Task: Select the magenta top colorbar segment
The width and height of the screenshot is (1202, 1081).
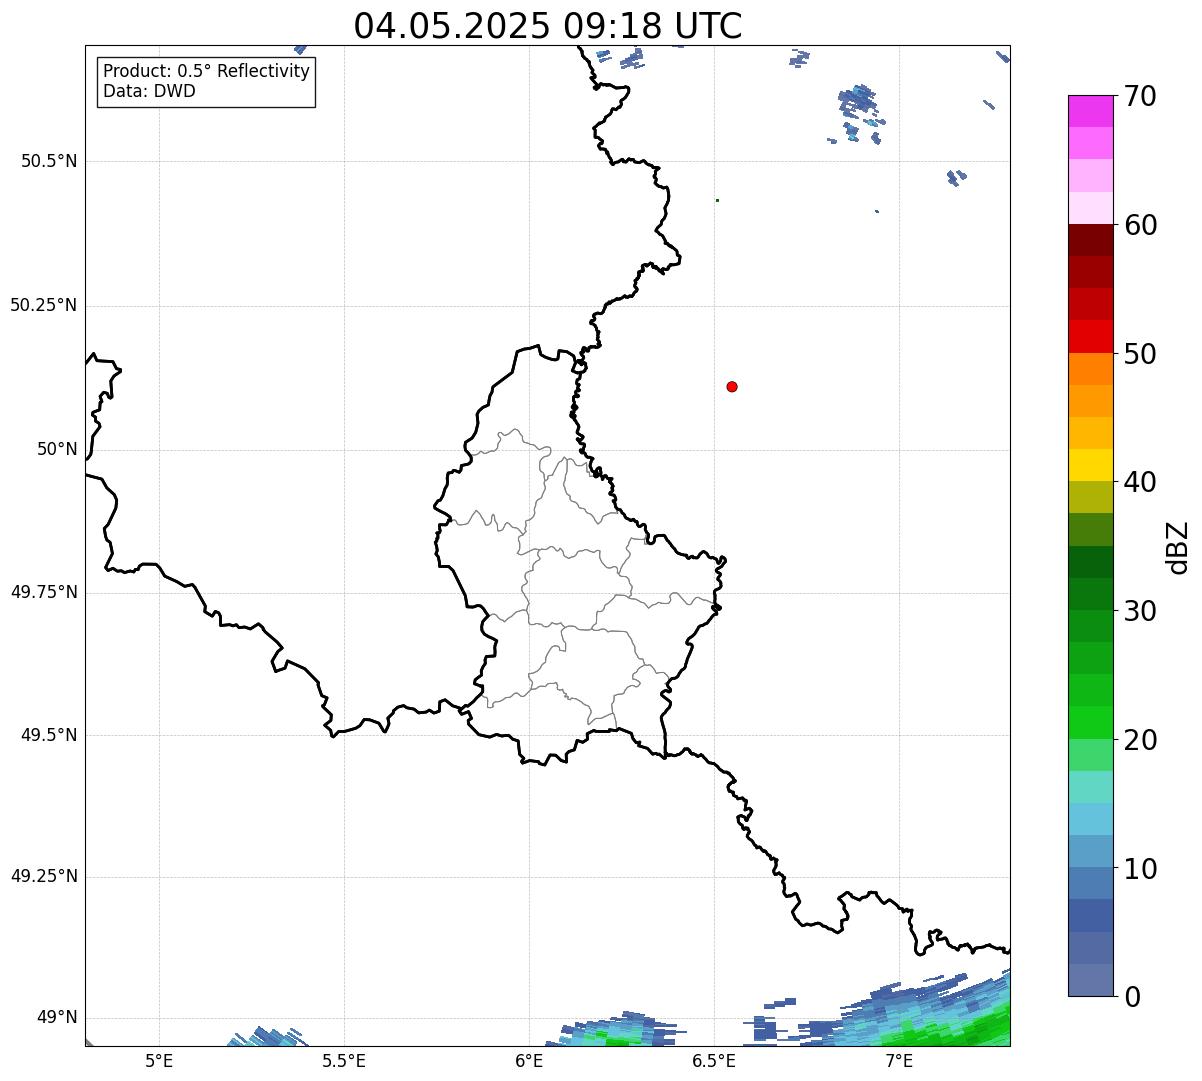Action: (1090, 111)
